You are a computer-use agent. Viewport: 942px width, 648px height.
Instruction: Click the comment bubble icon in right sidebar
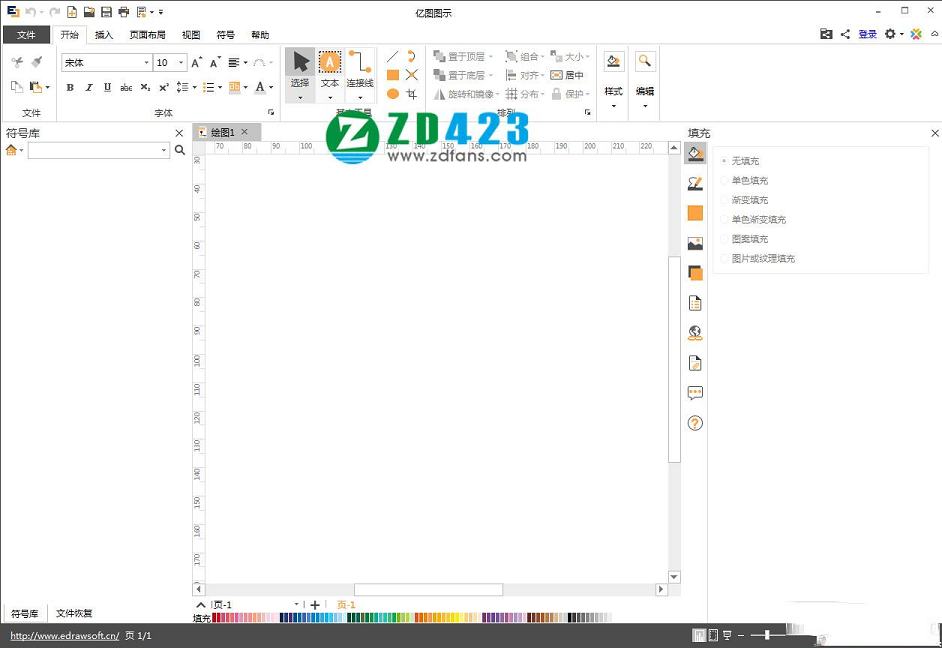(695, 392)
